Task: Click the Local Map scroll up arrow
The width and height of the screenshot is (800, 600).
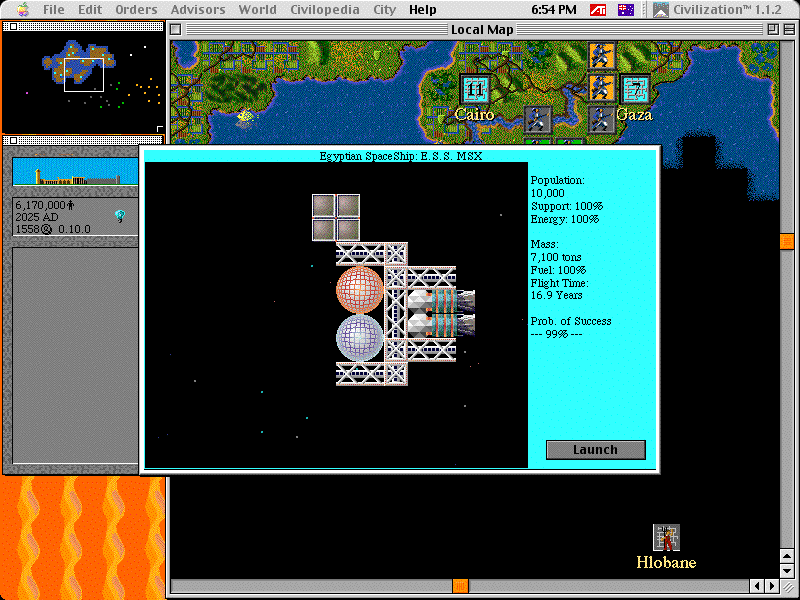Action: [x=787, y=556]
